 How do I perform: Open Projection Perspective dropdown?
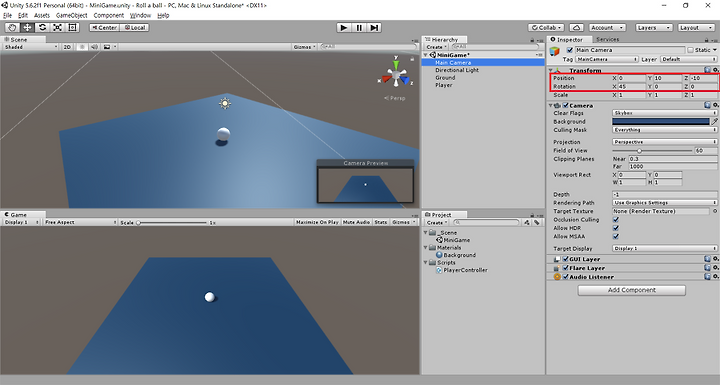point(664,142)
